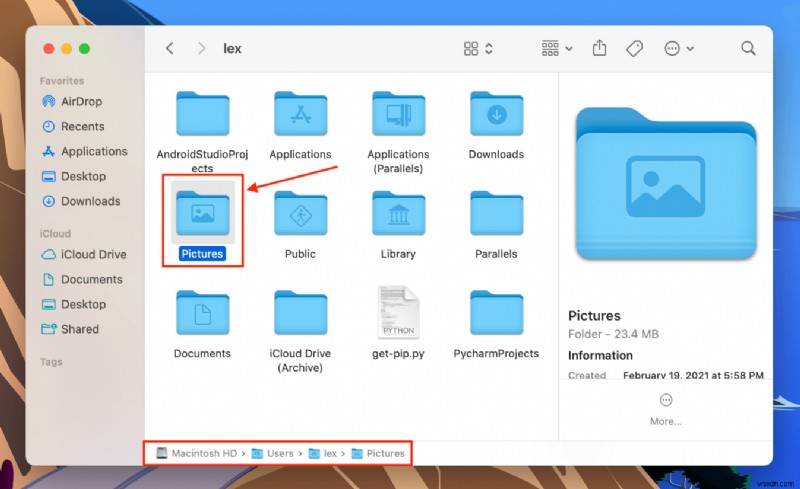Click the Tags sidebar section heading
The height and width of the screenshot is (489, 800).
coord(51,362)
